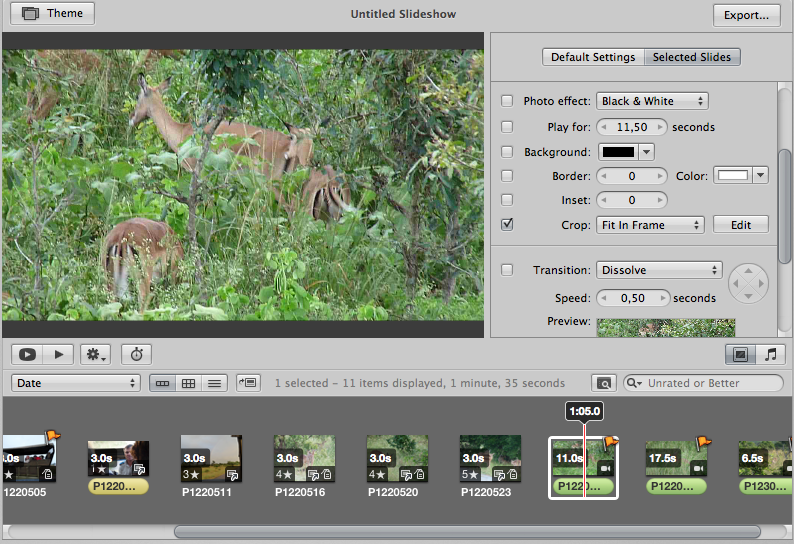The image size is (794, 544).
Task: Uncheck the Crop checkbox
Action: [x=507, y=225]
